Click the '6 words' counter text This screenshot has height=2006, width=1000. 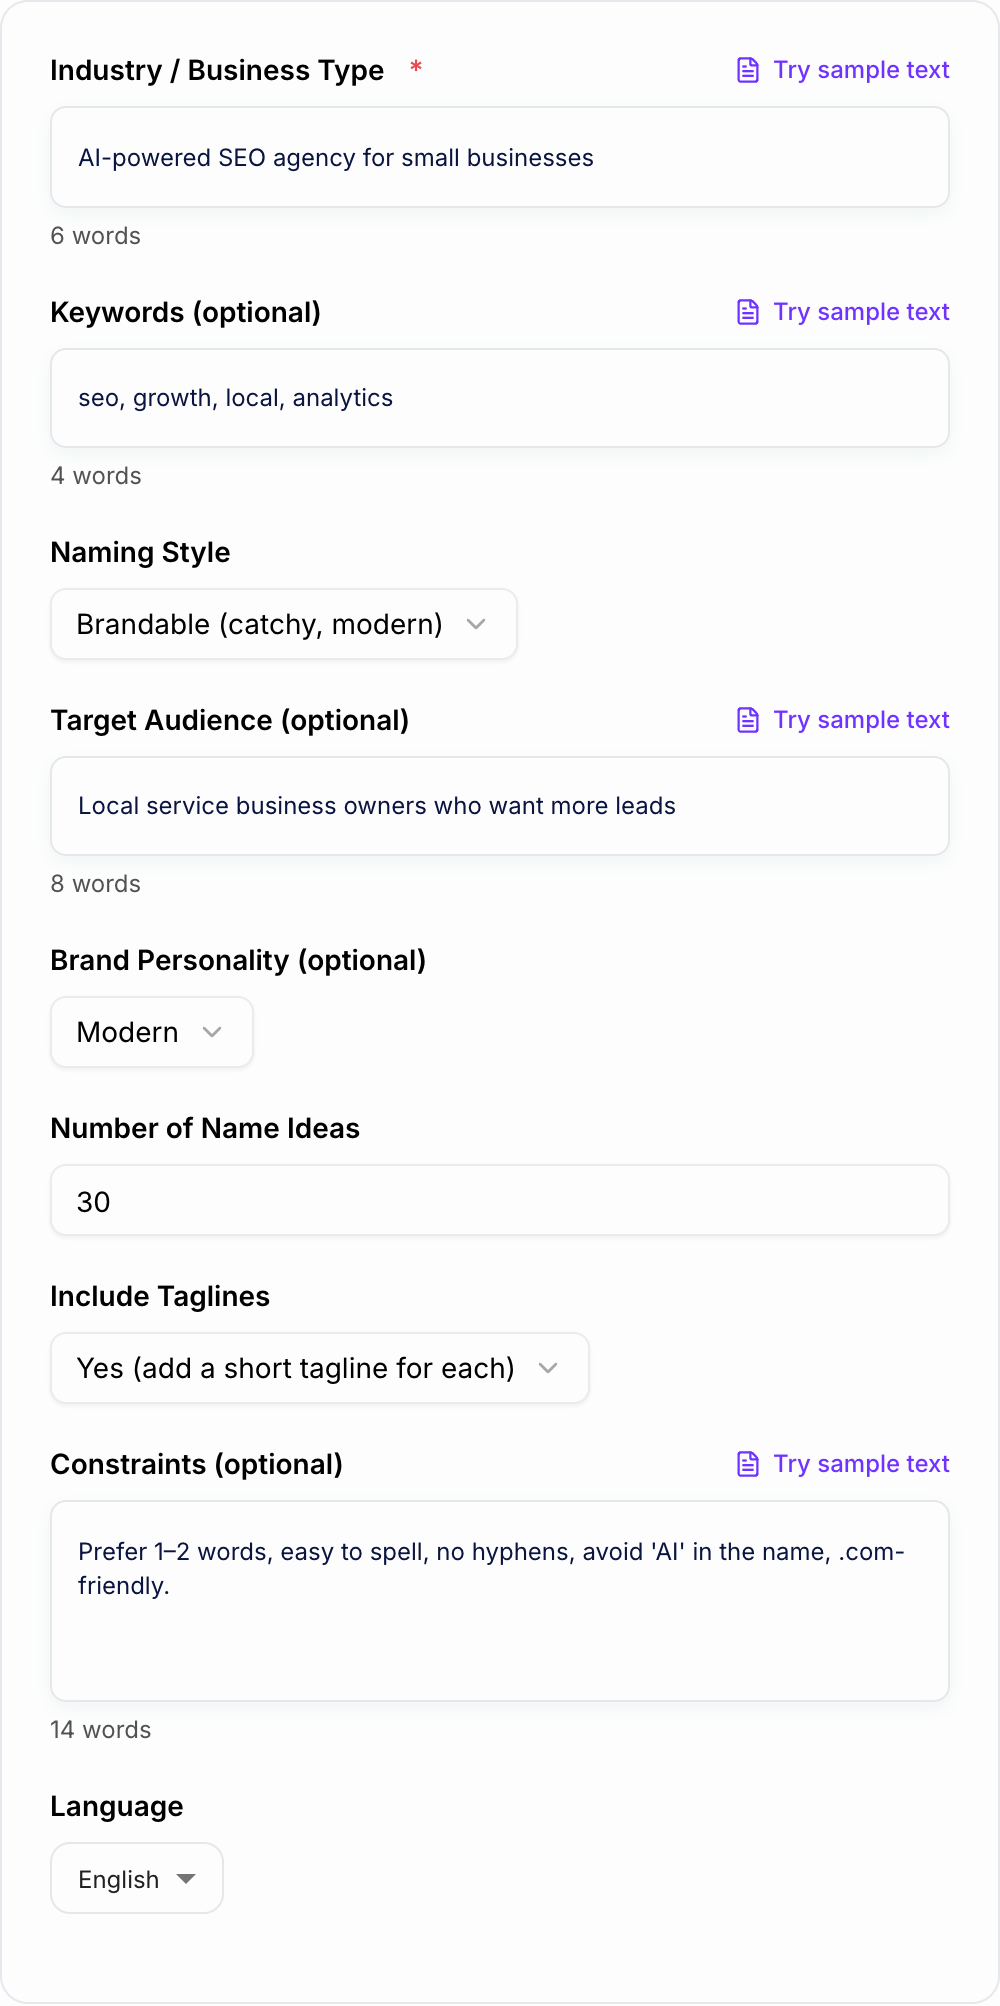coord(96,236)
